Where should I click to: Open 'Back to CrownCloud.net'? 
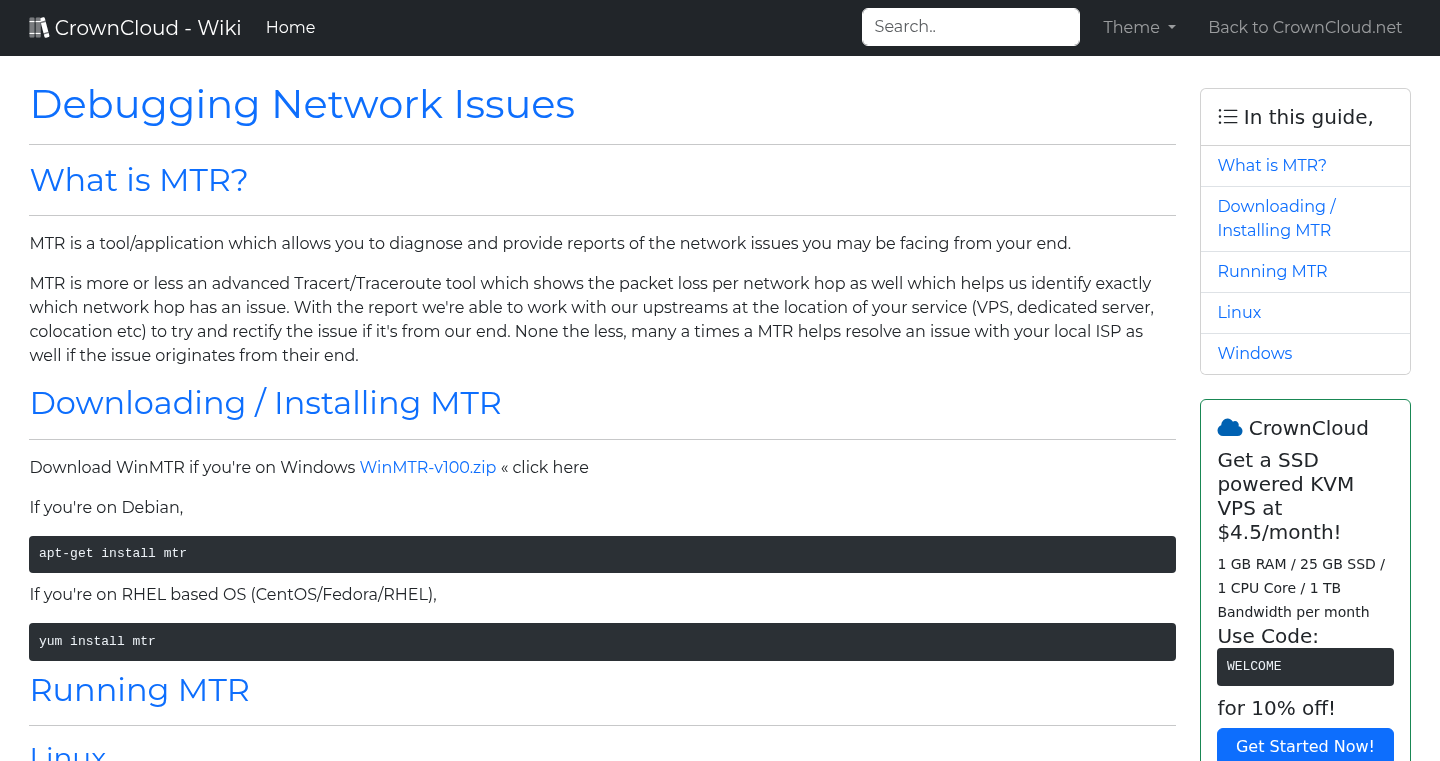point(1305,27)
